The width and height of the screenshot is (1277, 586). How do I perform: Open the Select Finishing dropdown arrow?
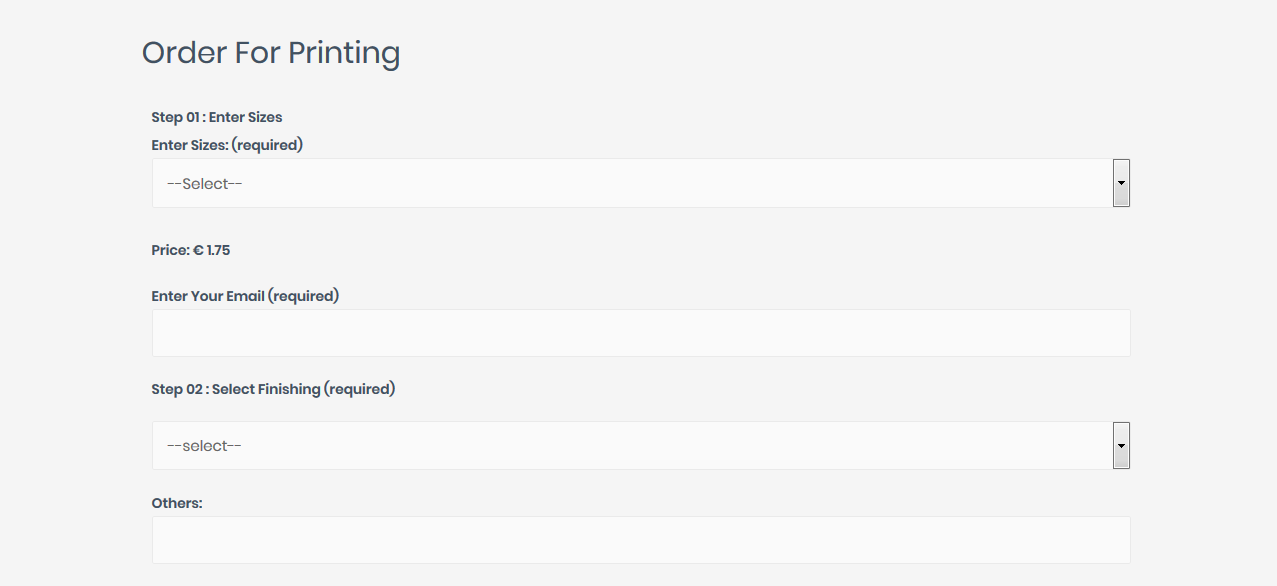pos(1121,445)
